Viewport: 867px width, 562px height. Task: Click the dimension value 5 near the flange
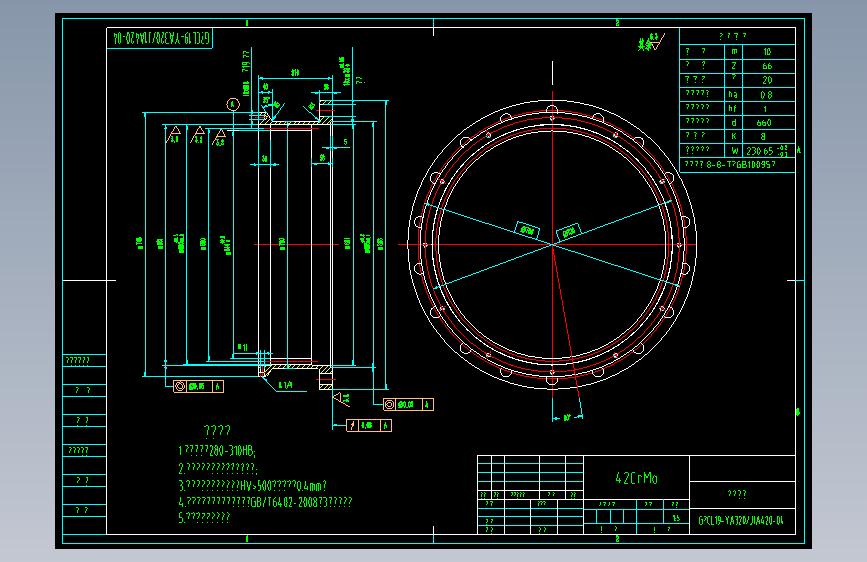coord(346,142)
